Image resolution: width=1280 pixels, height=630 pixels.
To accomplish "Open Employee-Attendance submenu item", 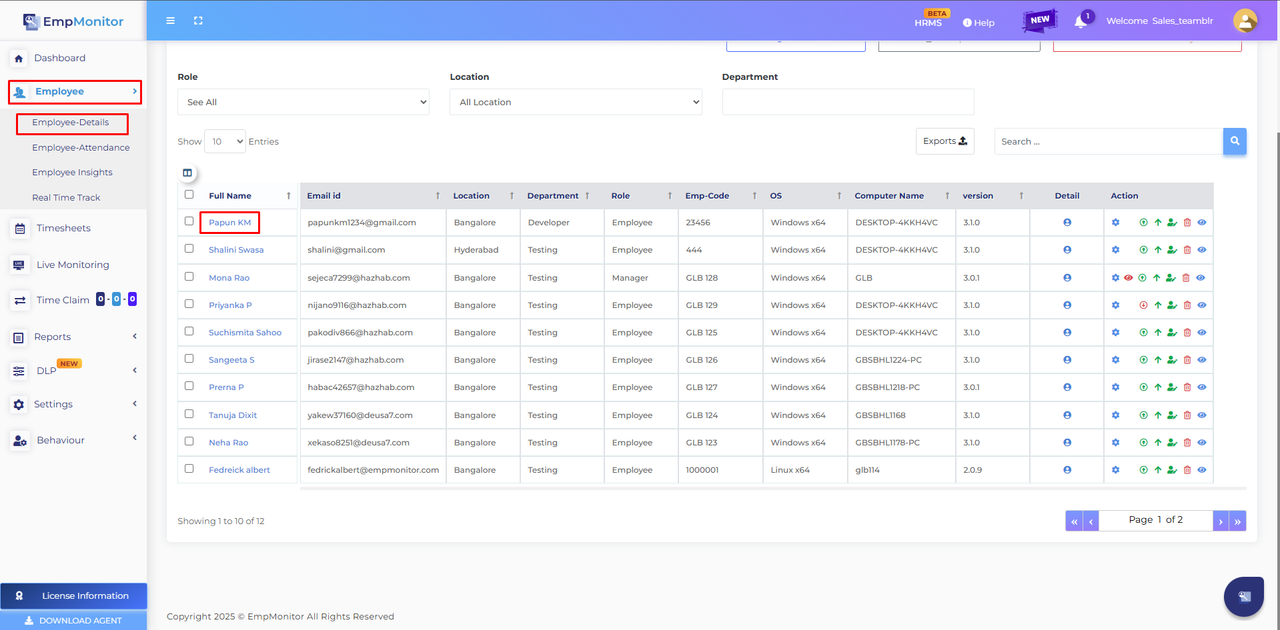I will (x=80, y=148).
